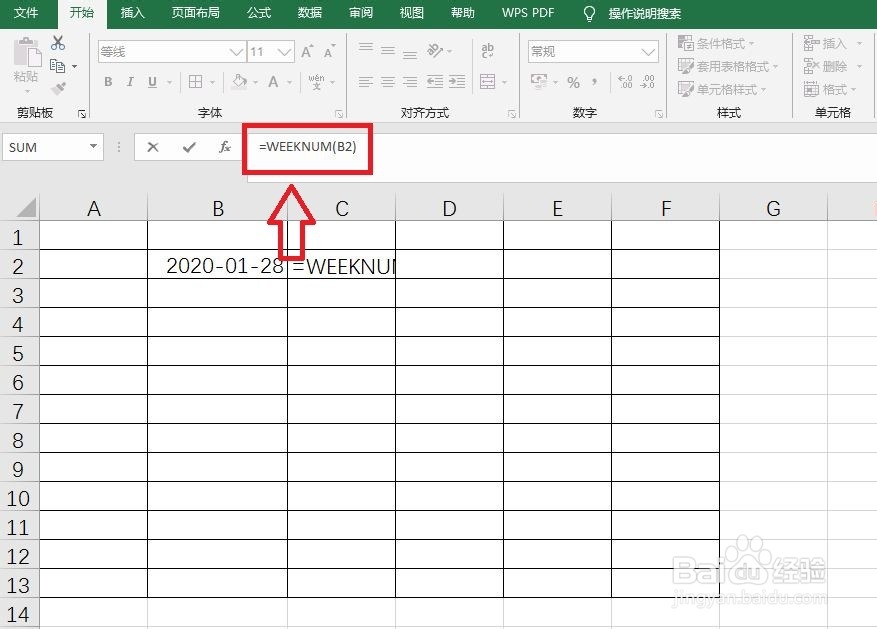Toggle italic formatting I button
Viewport: 877px width, 629px height.
pyautogui.click(x=130, y=82)
